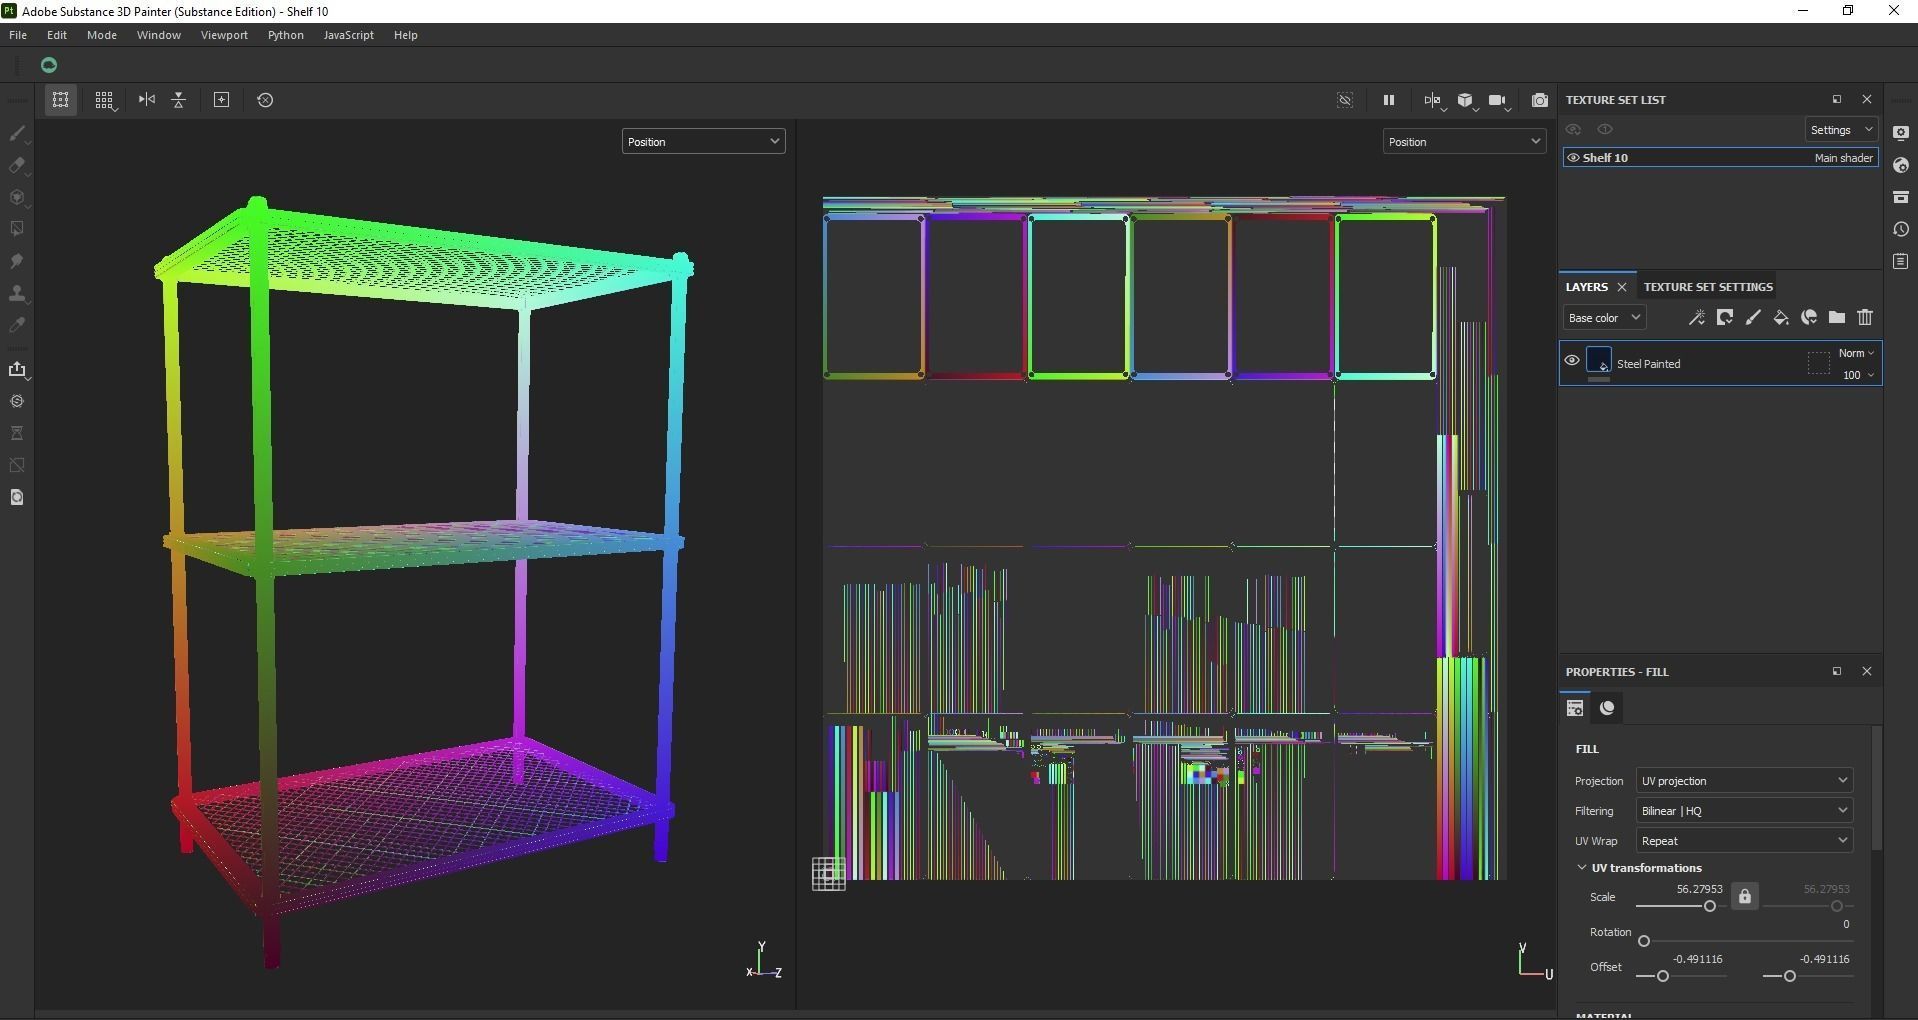
Task: Open the Texture Set List Settings dropdown
Action: point(1841,130)
